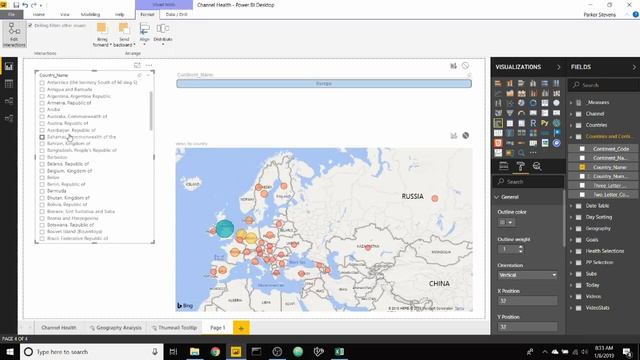Select the Europe continent slicer button
This screenshot has width=640, height=360.
324,84
